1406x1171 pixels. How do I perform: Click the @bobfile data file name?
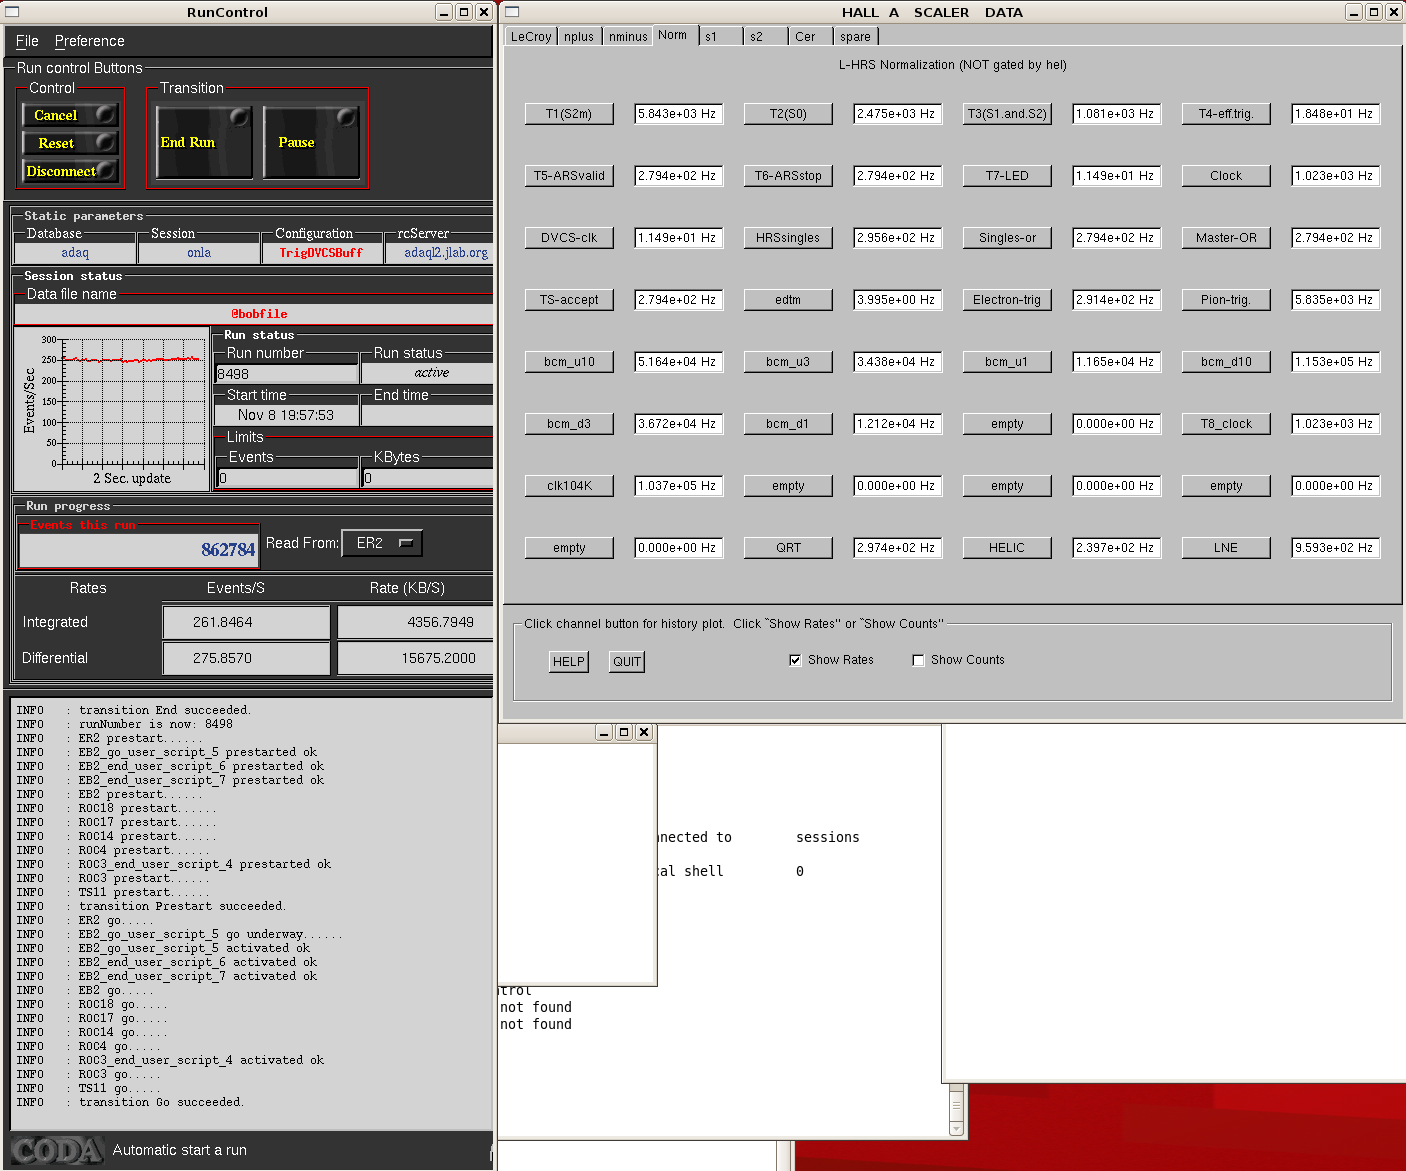(x=255, y=314)
